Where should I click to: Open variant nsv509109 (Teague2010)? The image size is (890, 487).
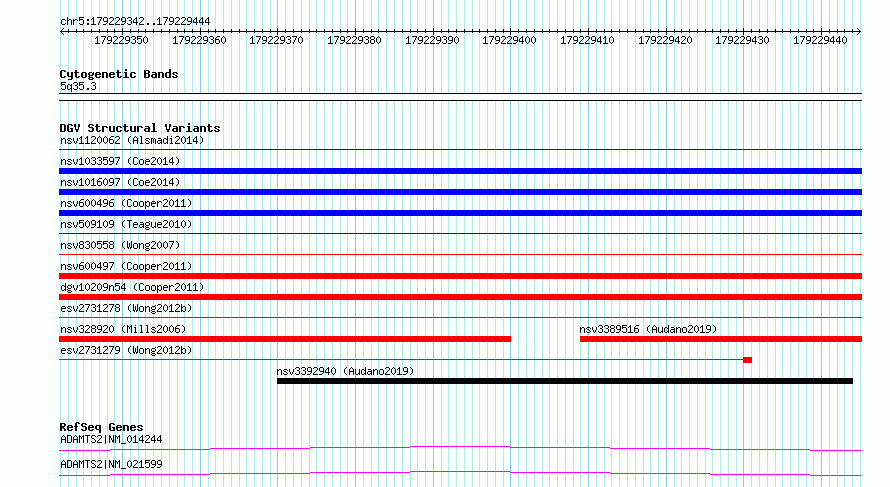pyautogui.click(x=126, y=224)
